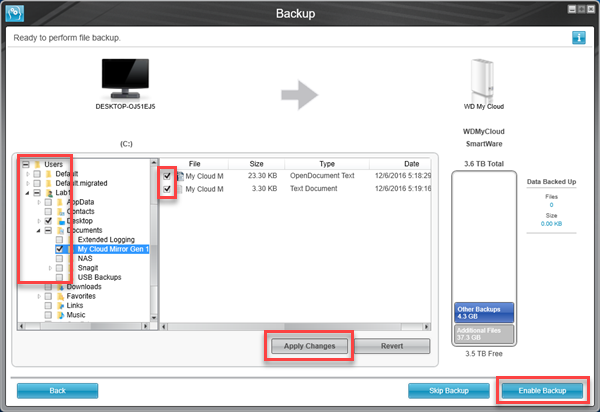Select the NAS folder row
Viewport: 600px width, 412px height.
point(85,259)
